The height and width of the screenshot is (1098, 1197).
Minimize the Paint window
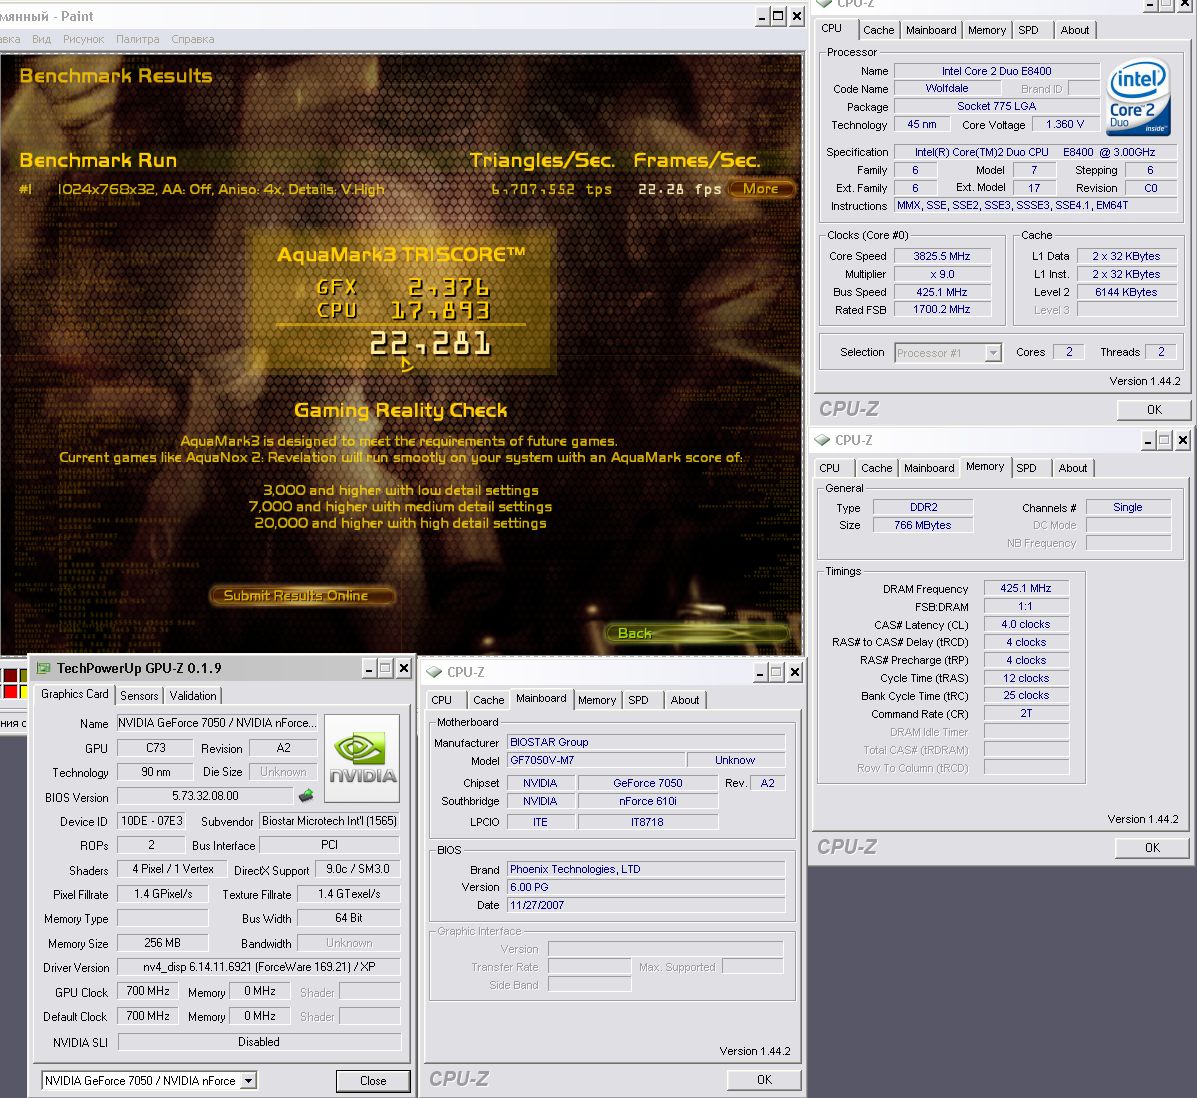click(x=761, y=16)
